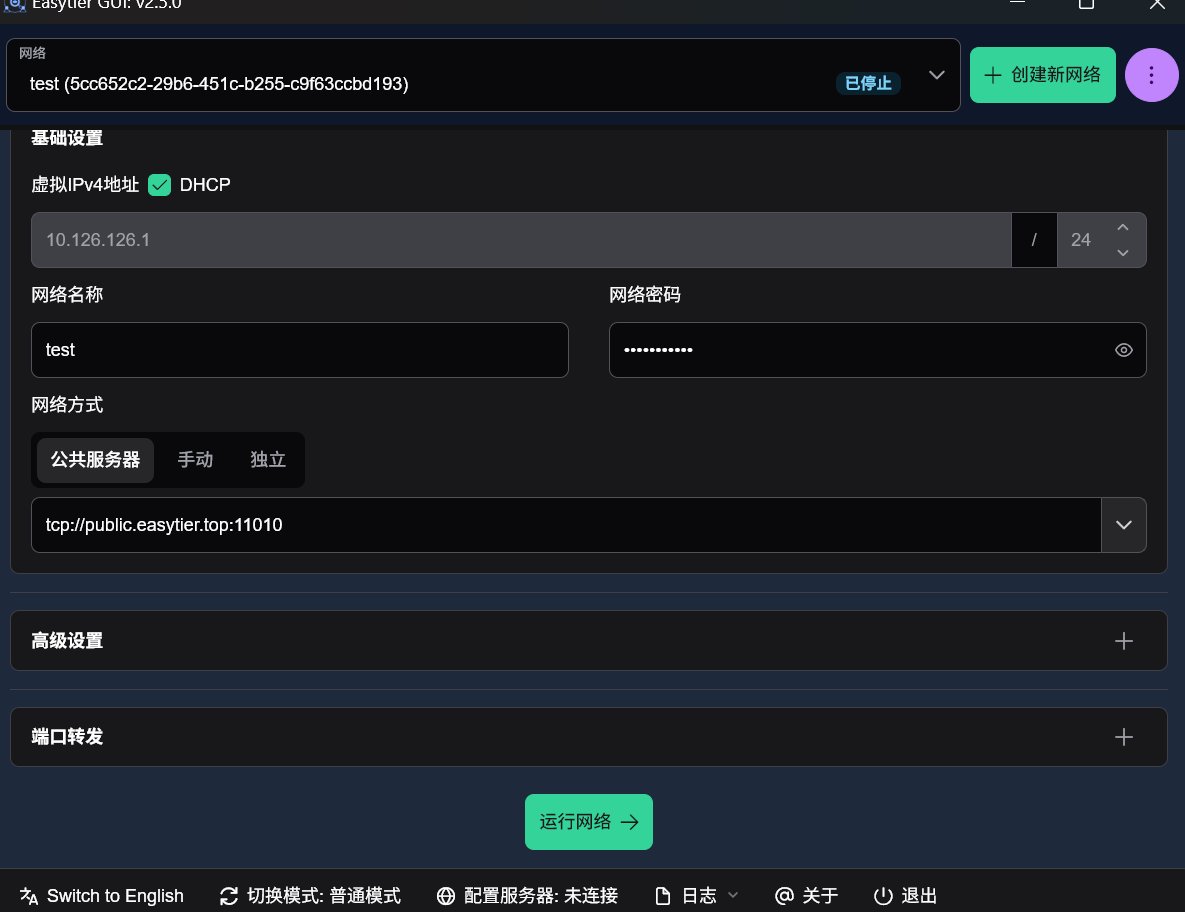Disable the DHCP checkbox

(x=159, y=185)
